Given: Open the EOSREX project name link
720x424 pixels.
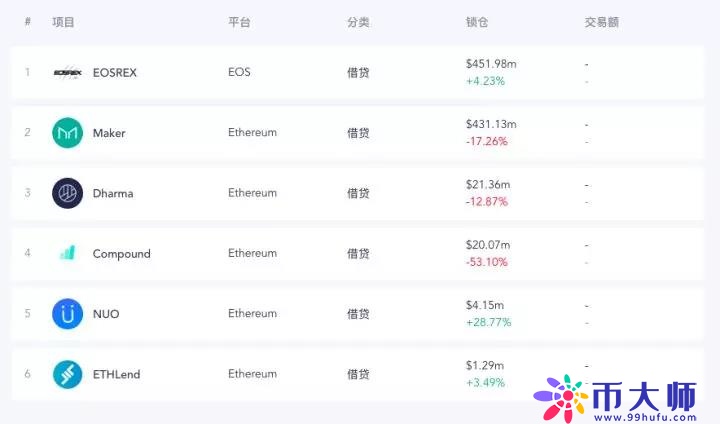Looking at the screenshot, I should tap(115, 73).
